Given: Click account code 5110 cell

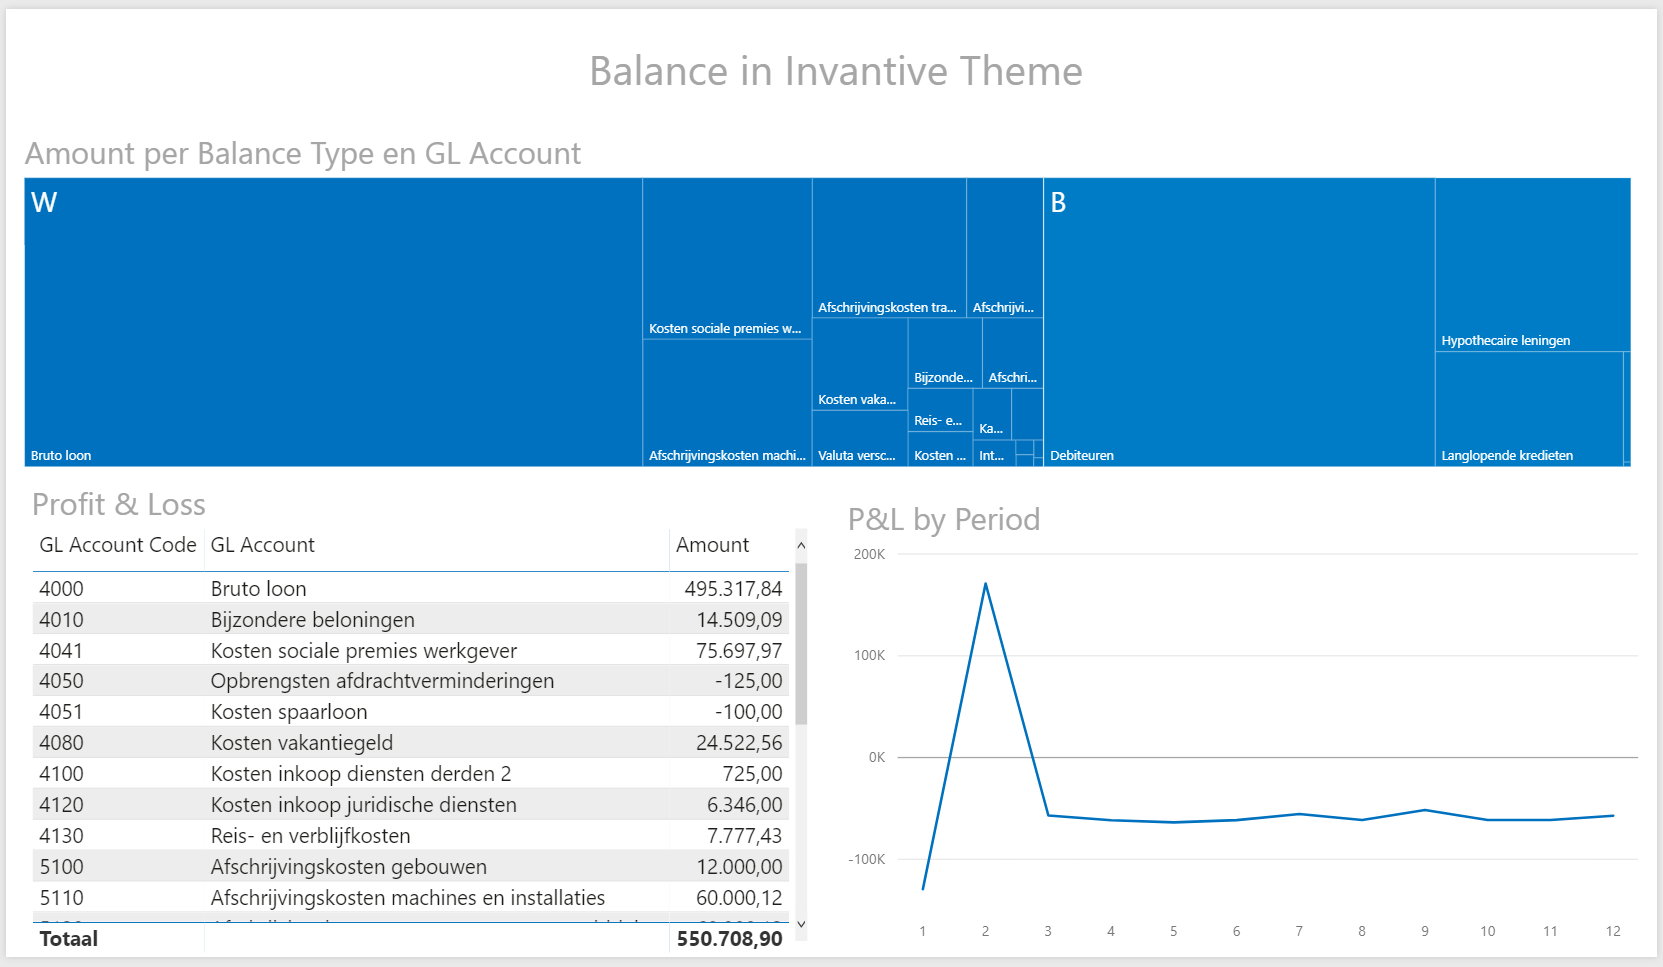Looking at the screenshot, I should [61, 898].
